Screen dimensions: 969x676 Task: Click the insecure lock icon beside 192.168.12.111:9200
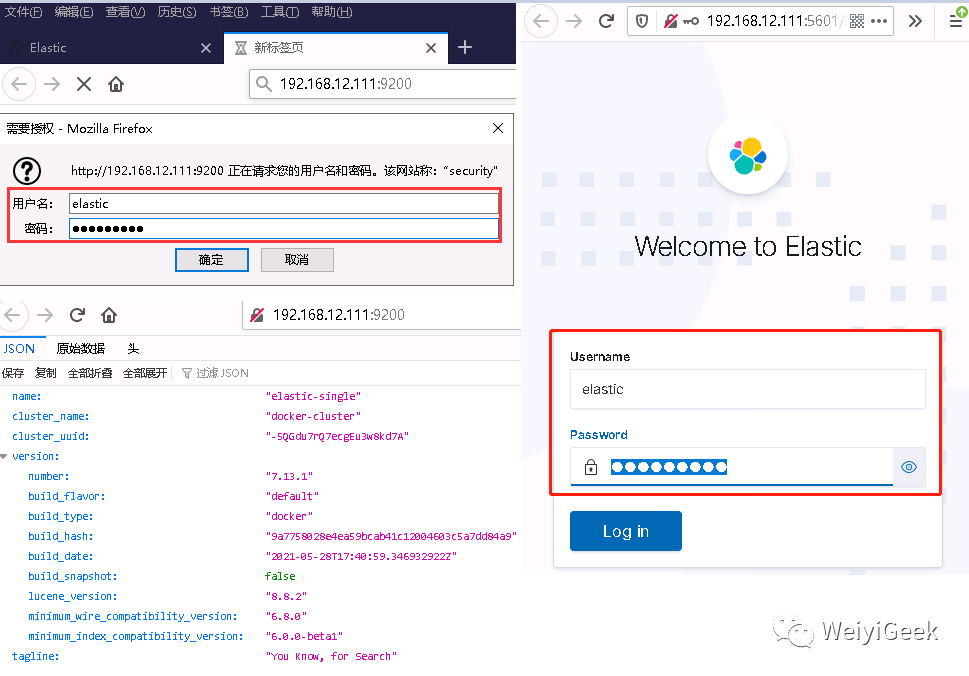pos(257,315)
